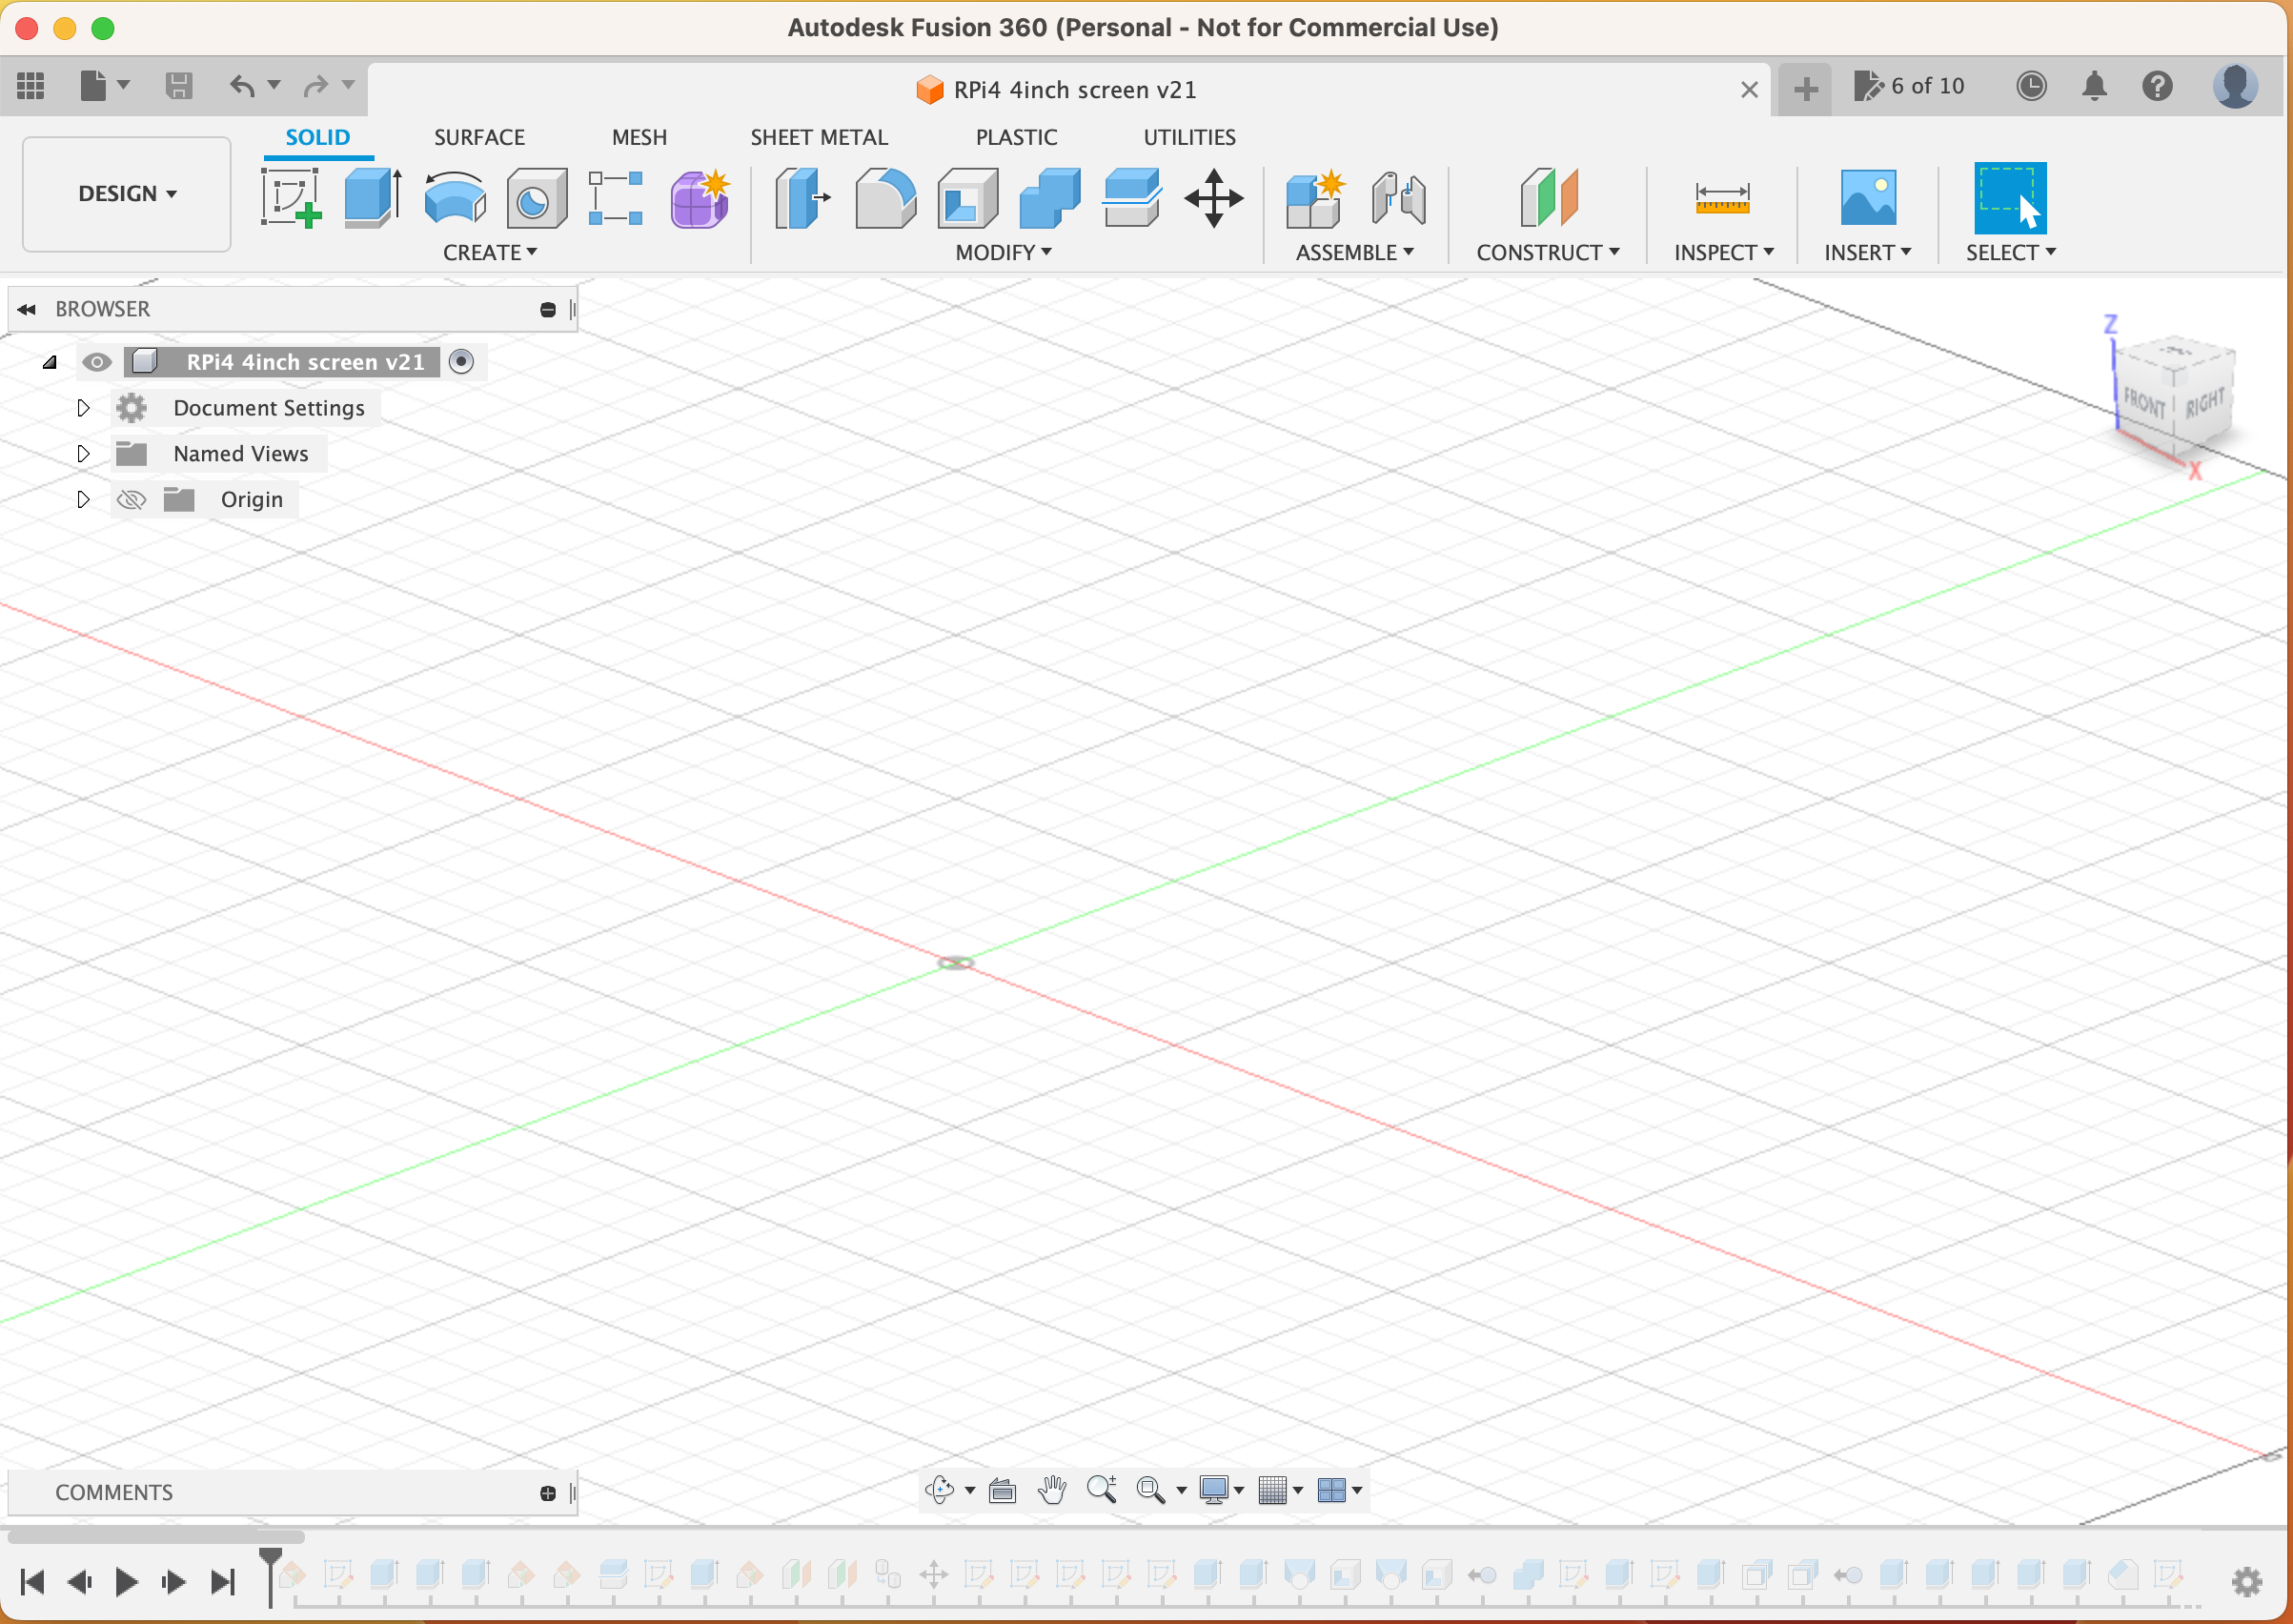Switch to the SURFACE tab

coord(479,138)
